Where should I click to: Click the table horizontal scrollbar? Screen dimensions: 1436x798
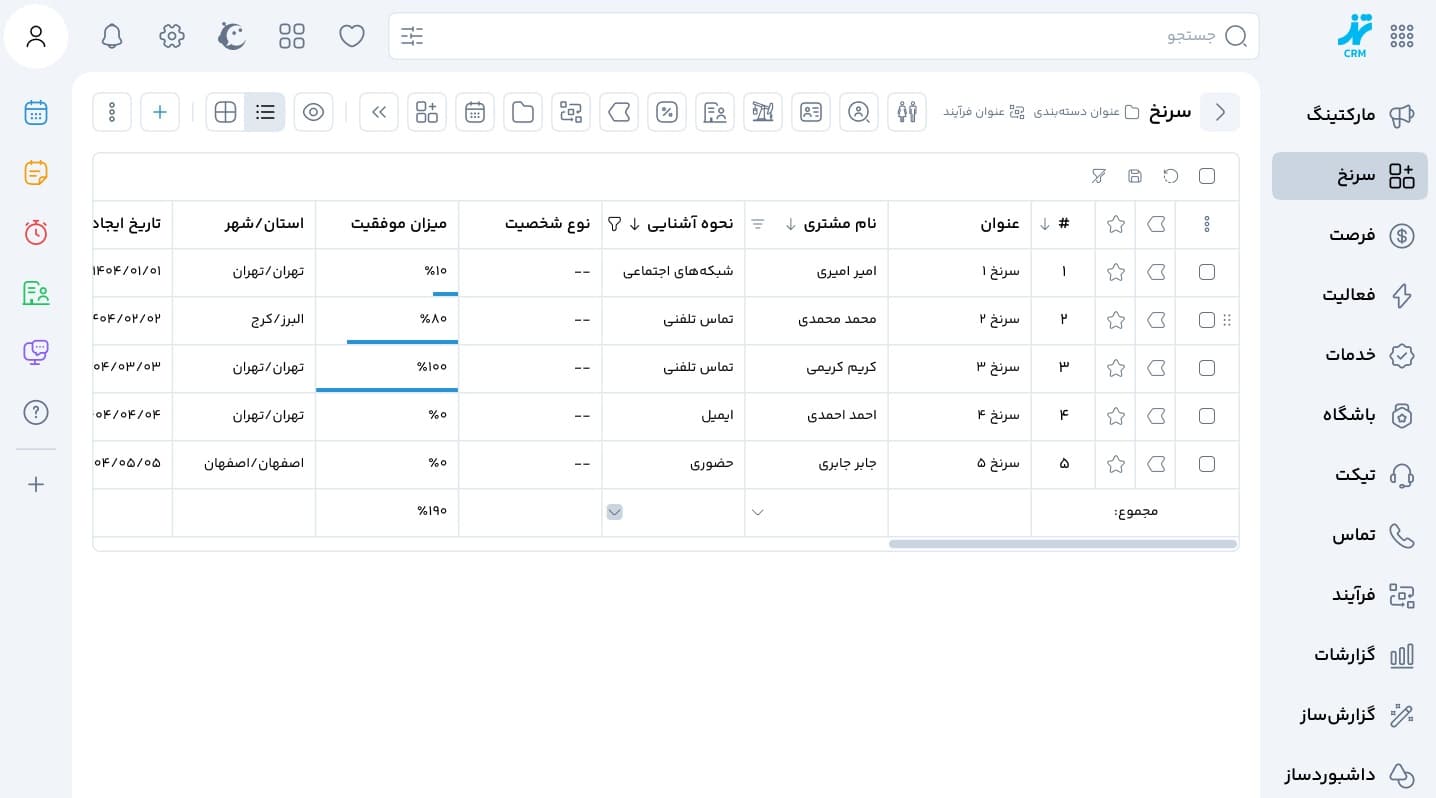[1062, 544]
